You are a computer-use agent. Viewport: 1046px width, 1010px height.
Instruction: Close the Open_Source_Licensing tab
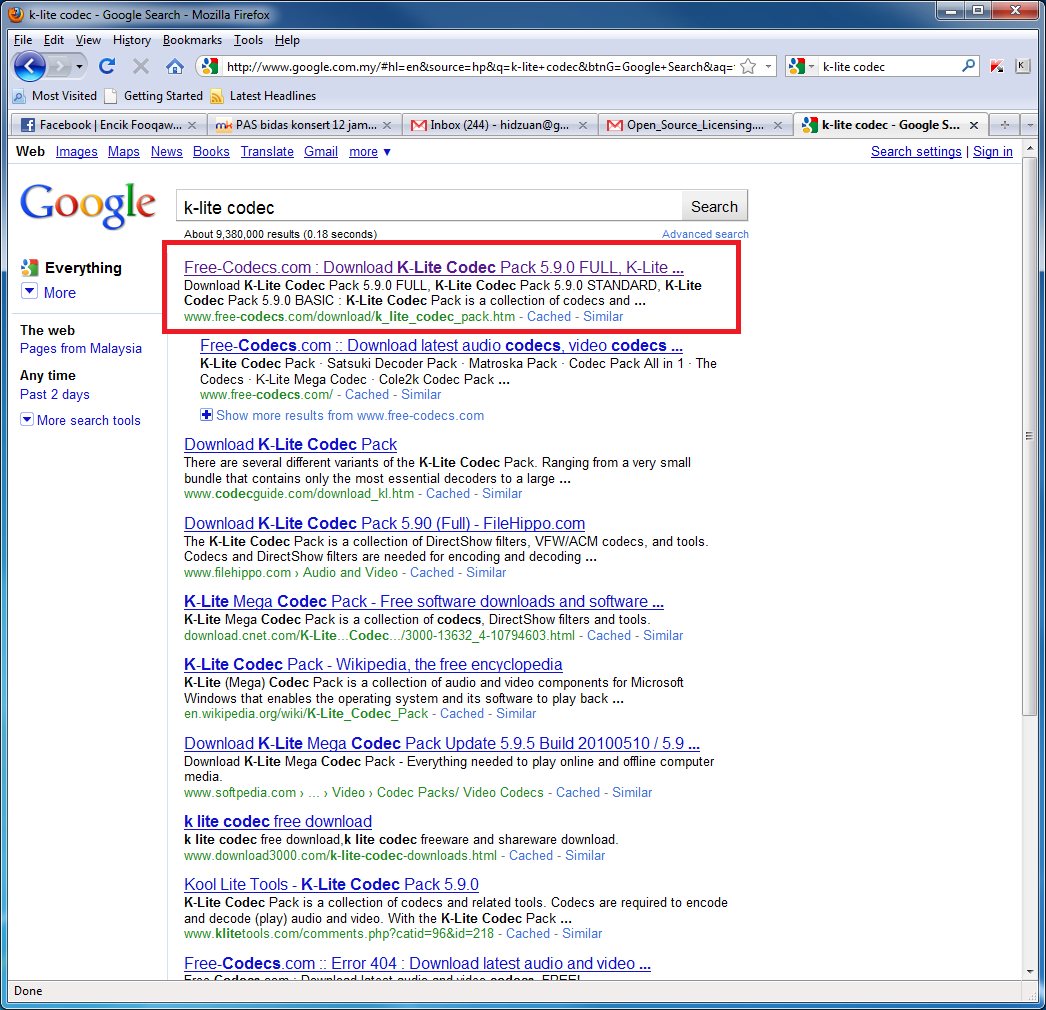coord(778,125)
